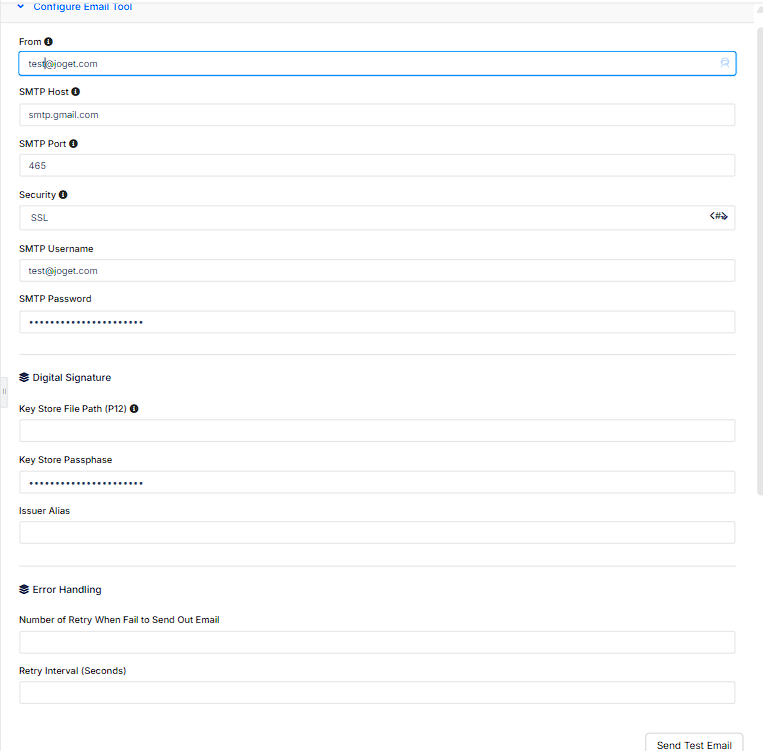763x751 pixels.
Task: Focus the SMTP Port field
Action: coord(377,166)
